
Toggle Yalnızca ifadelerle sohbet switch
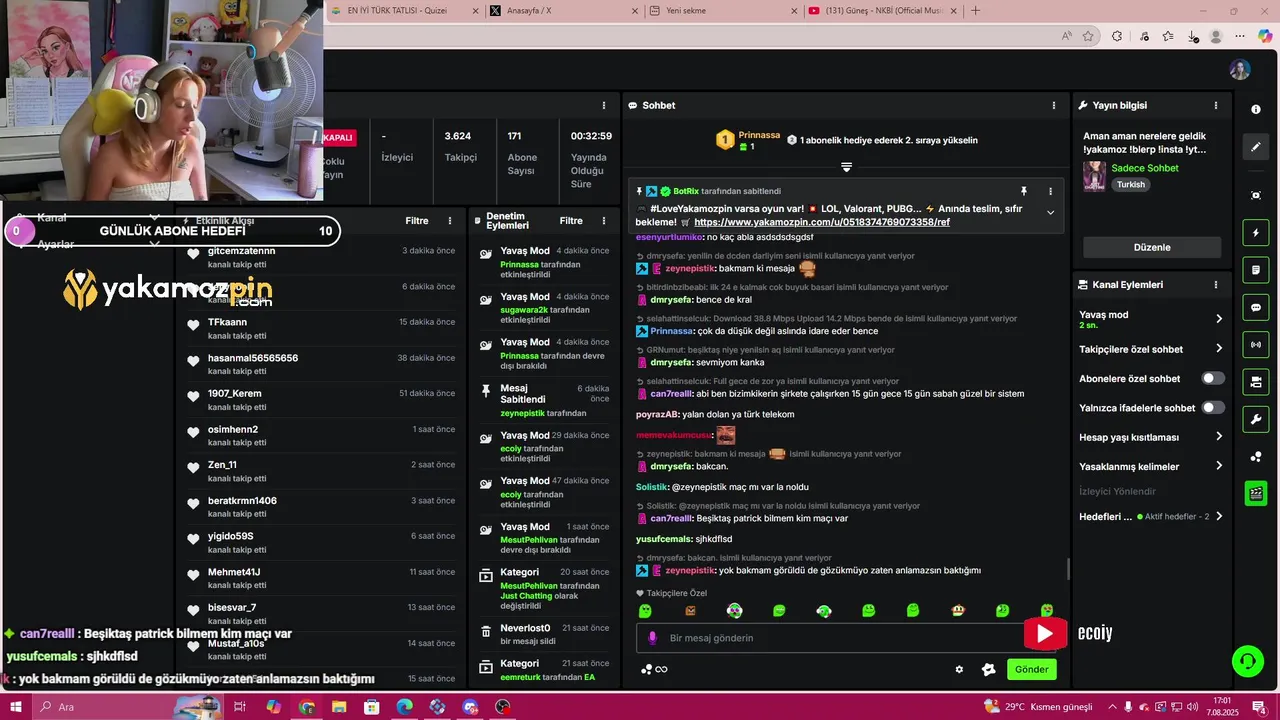point(1213,408)
